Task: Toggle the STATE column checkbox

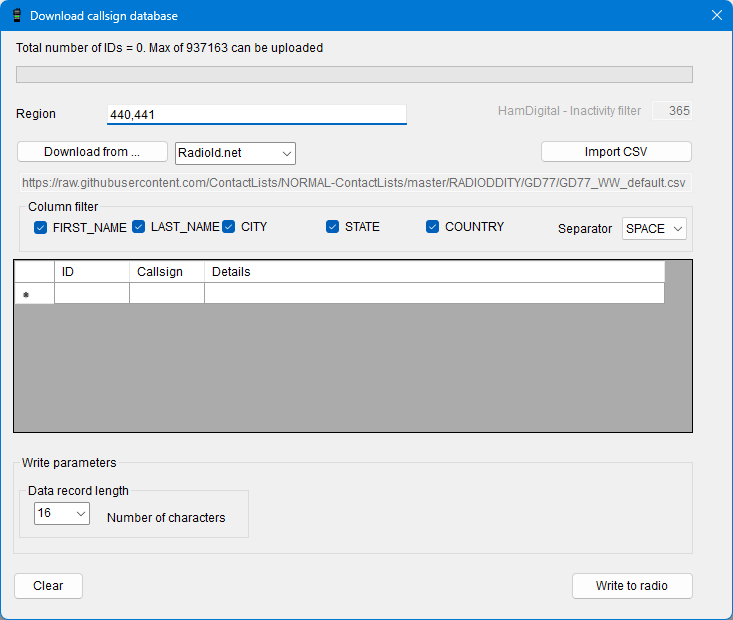Action: [333, 227]
